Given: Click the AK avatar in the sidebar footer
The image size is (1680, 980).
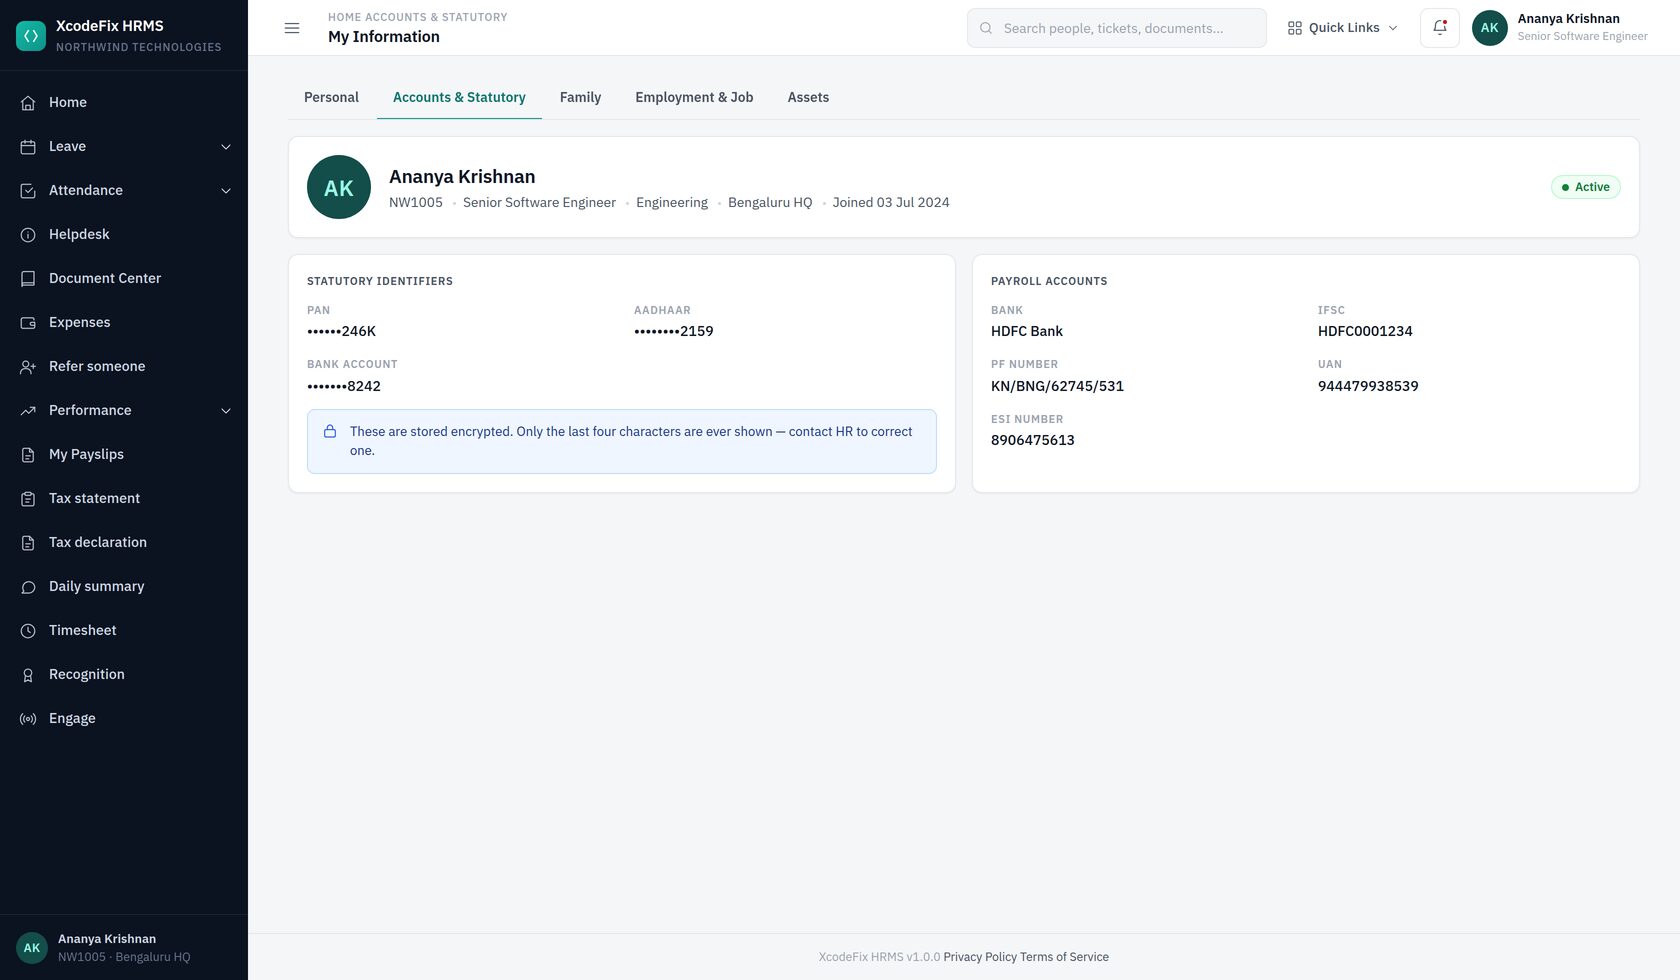Looking at the screenshot, I should click(32, 948).
